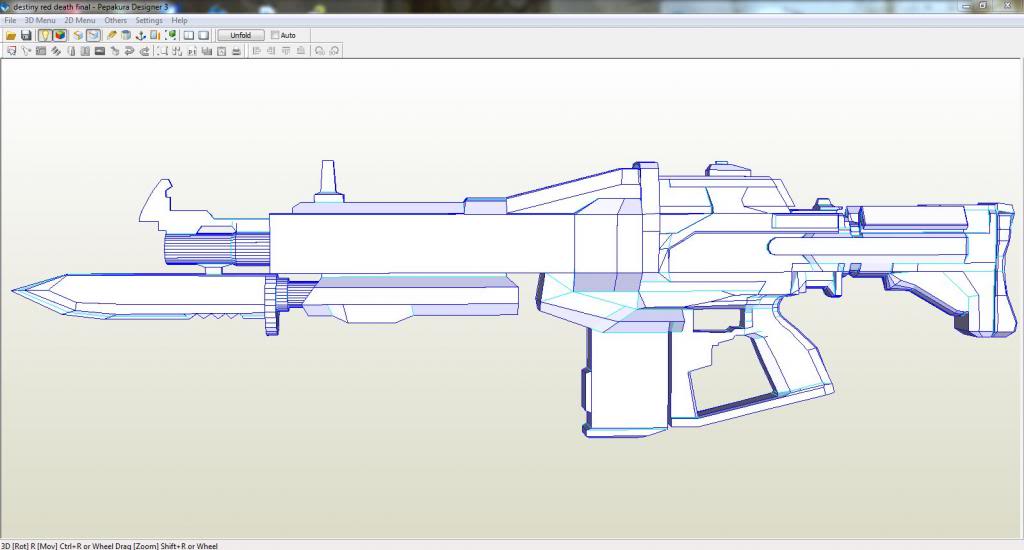The height and width of the screenshot is (550, 1024).
Task: Open the Others menu
Action: pos(116,20)
